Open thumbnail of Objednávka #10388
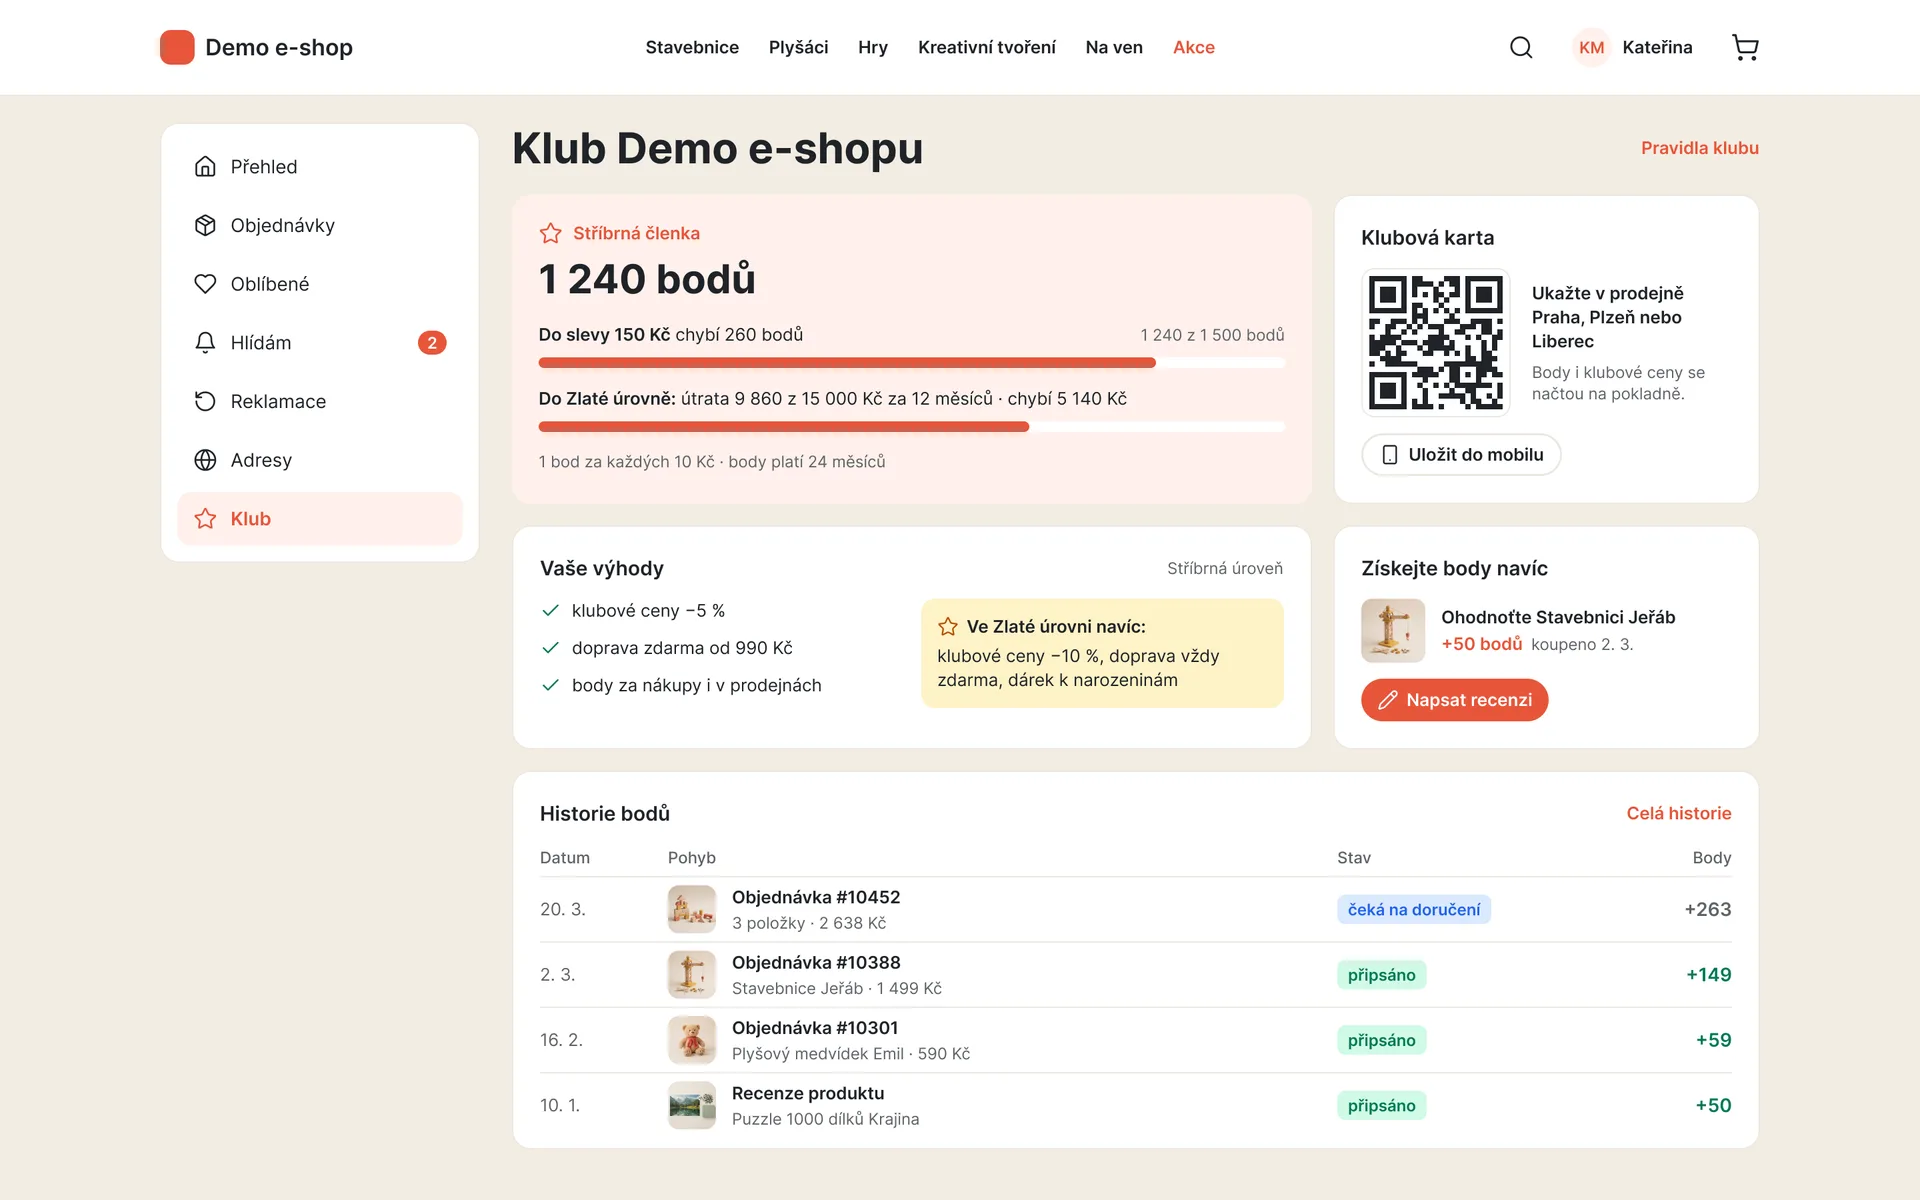The image size is (1920, 1200). click(692, 975)
